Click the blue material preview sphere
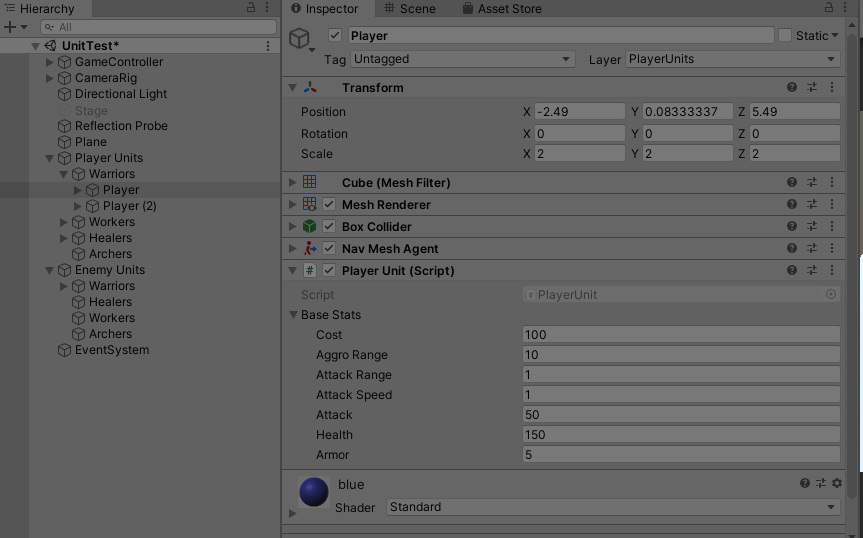863x538 pixels. coord(314,492)
